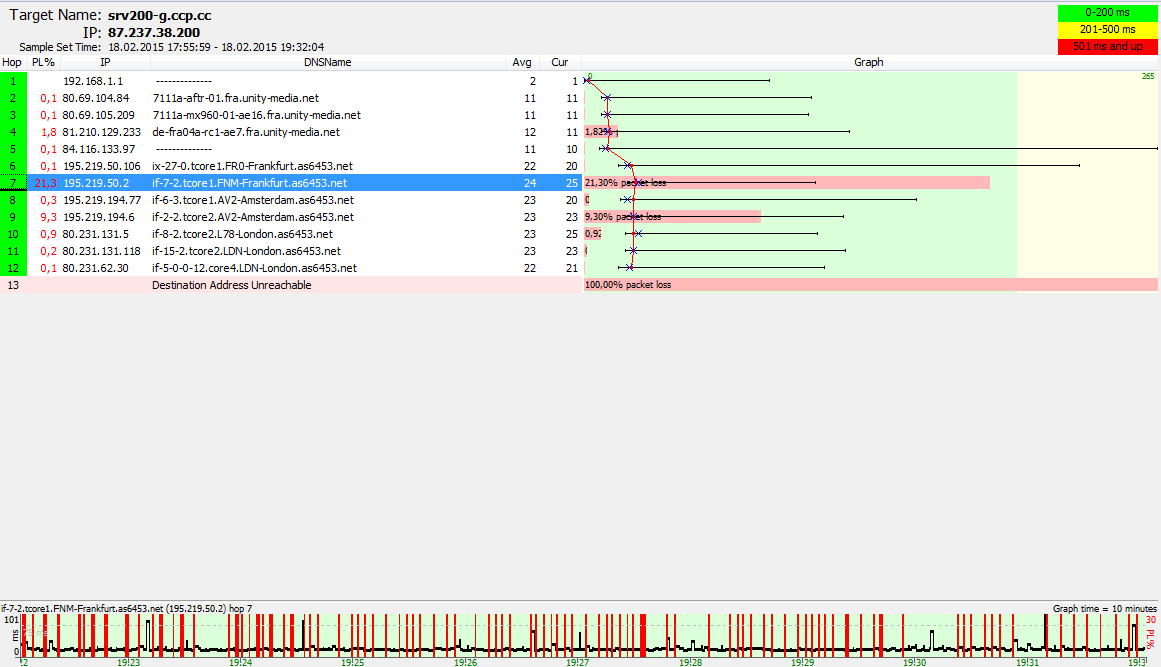Click the Cur column header
This screenshot has width=1161, height=667.
tap(560, 62)
